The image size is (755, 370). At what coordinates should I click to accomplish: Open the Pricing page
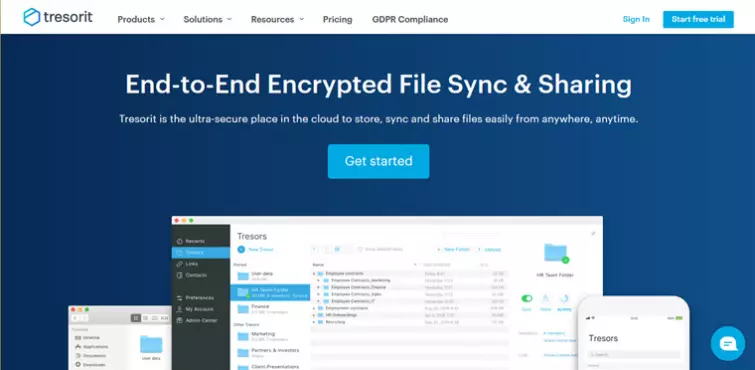pyautogui.click(x=338, y=19)
